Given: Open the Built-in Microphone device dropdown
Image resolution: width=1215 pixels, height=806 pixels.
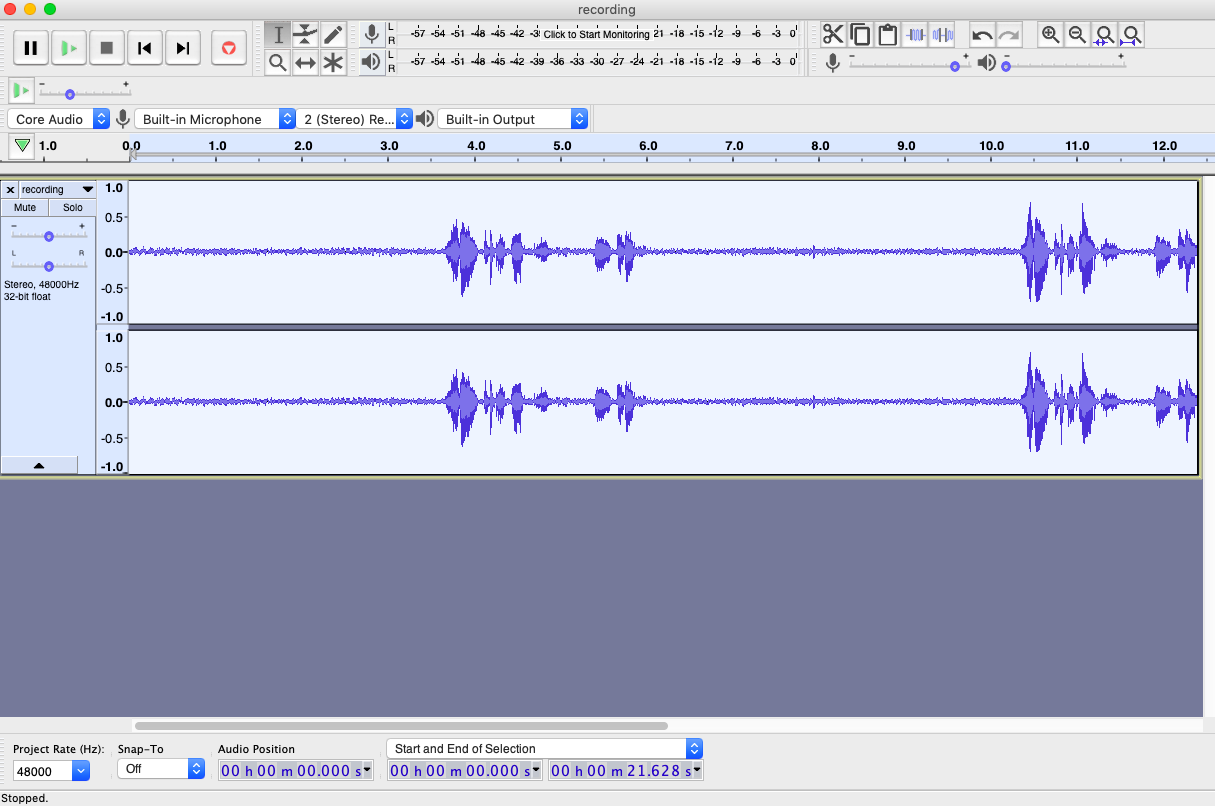Looking at the screenshot, I should tap(215, 119).
